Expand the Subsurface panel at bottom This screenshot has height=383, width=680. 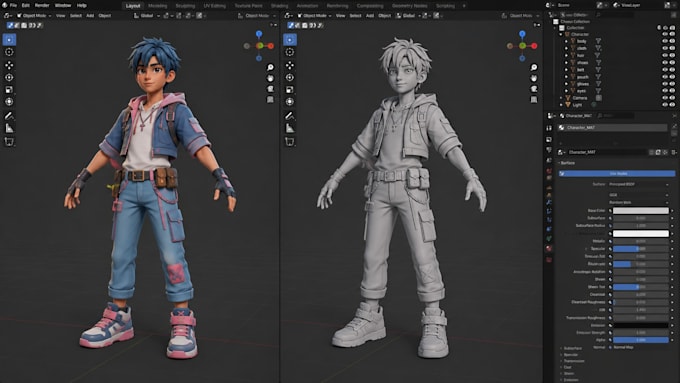(x=572, y=348)
